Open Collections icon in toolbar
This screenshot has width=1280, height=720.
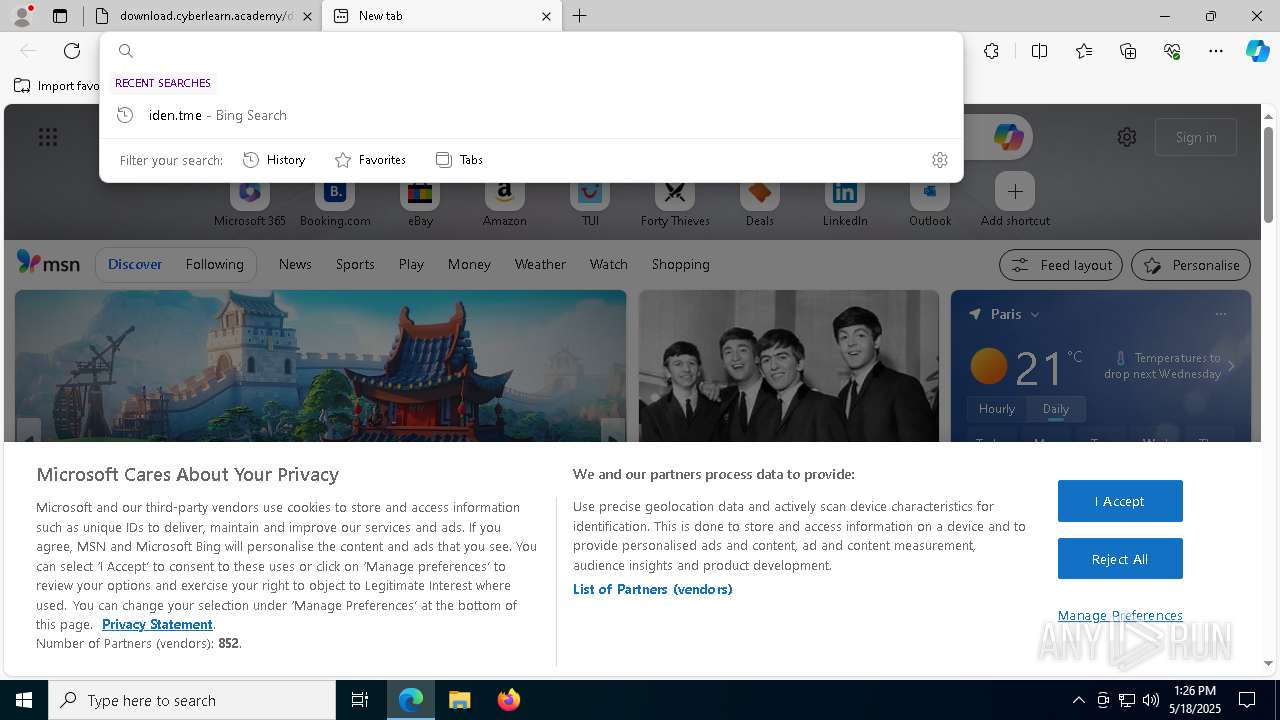[x=1128, y=51]
